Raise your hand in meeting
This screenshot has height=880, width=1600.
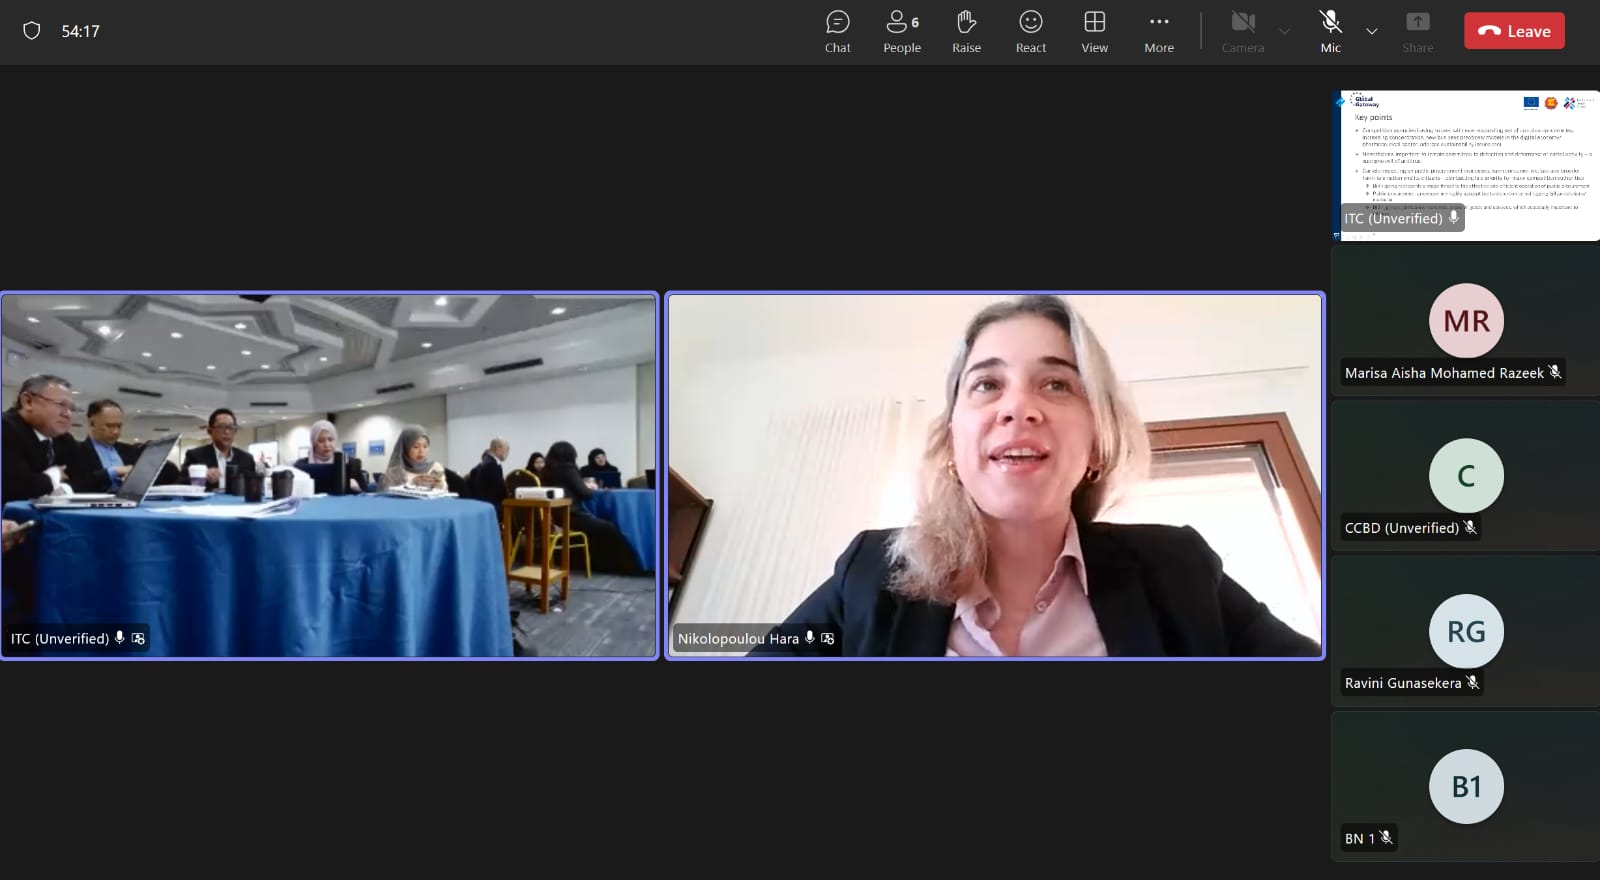pyautogui.click(x=966, y=31)
